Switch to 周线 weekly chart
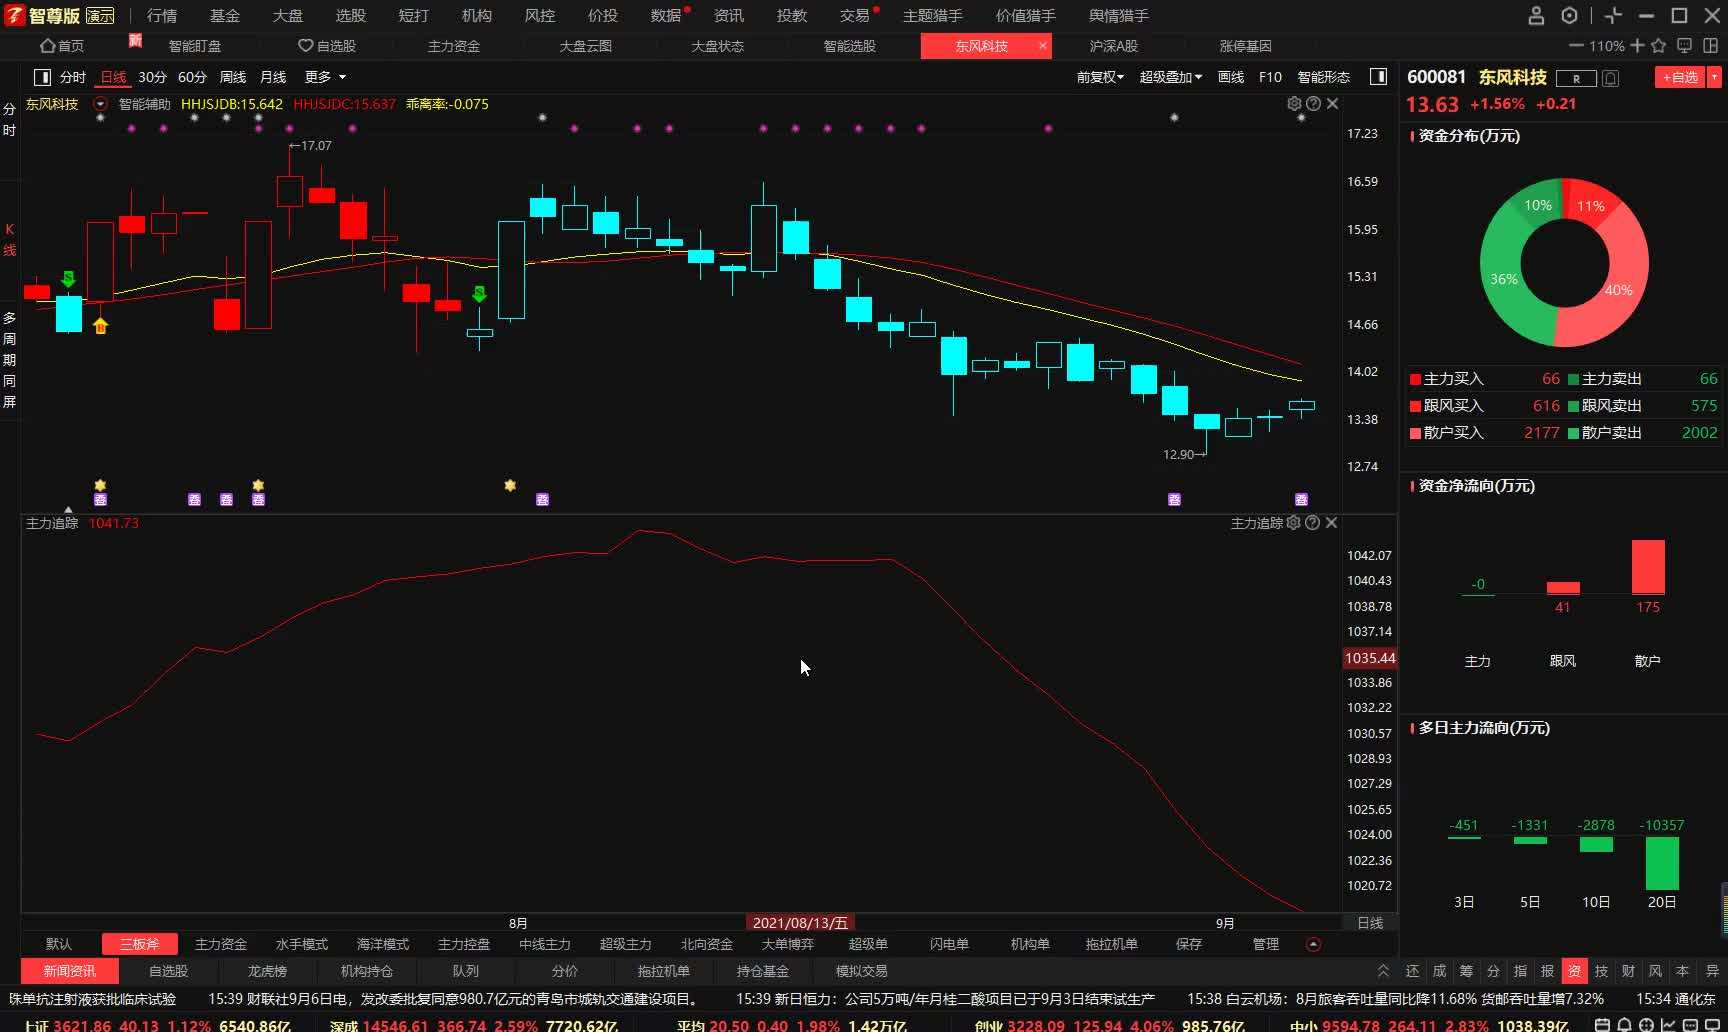This screenshot has width=1728, height=1032. click(x=232, y=77)
